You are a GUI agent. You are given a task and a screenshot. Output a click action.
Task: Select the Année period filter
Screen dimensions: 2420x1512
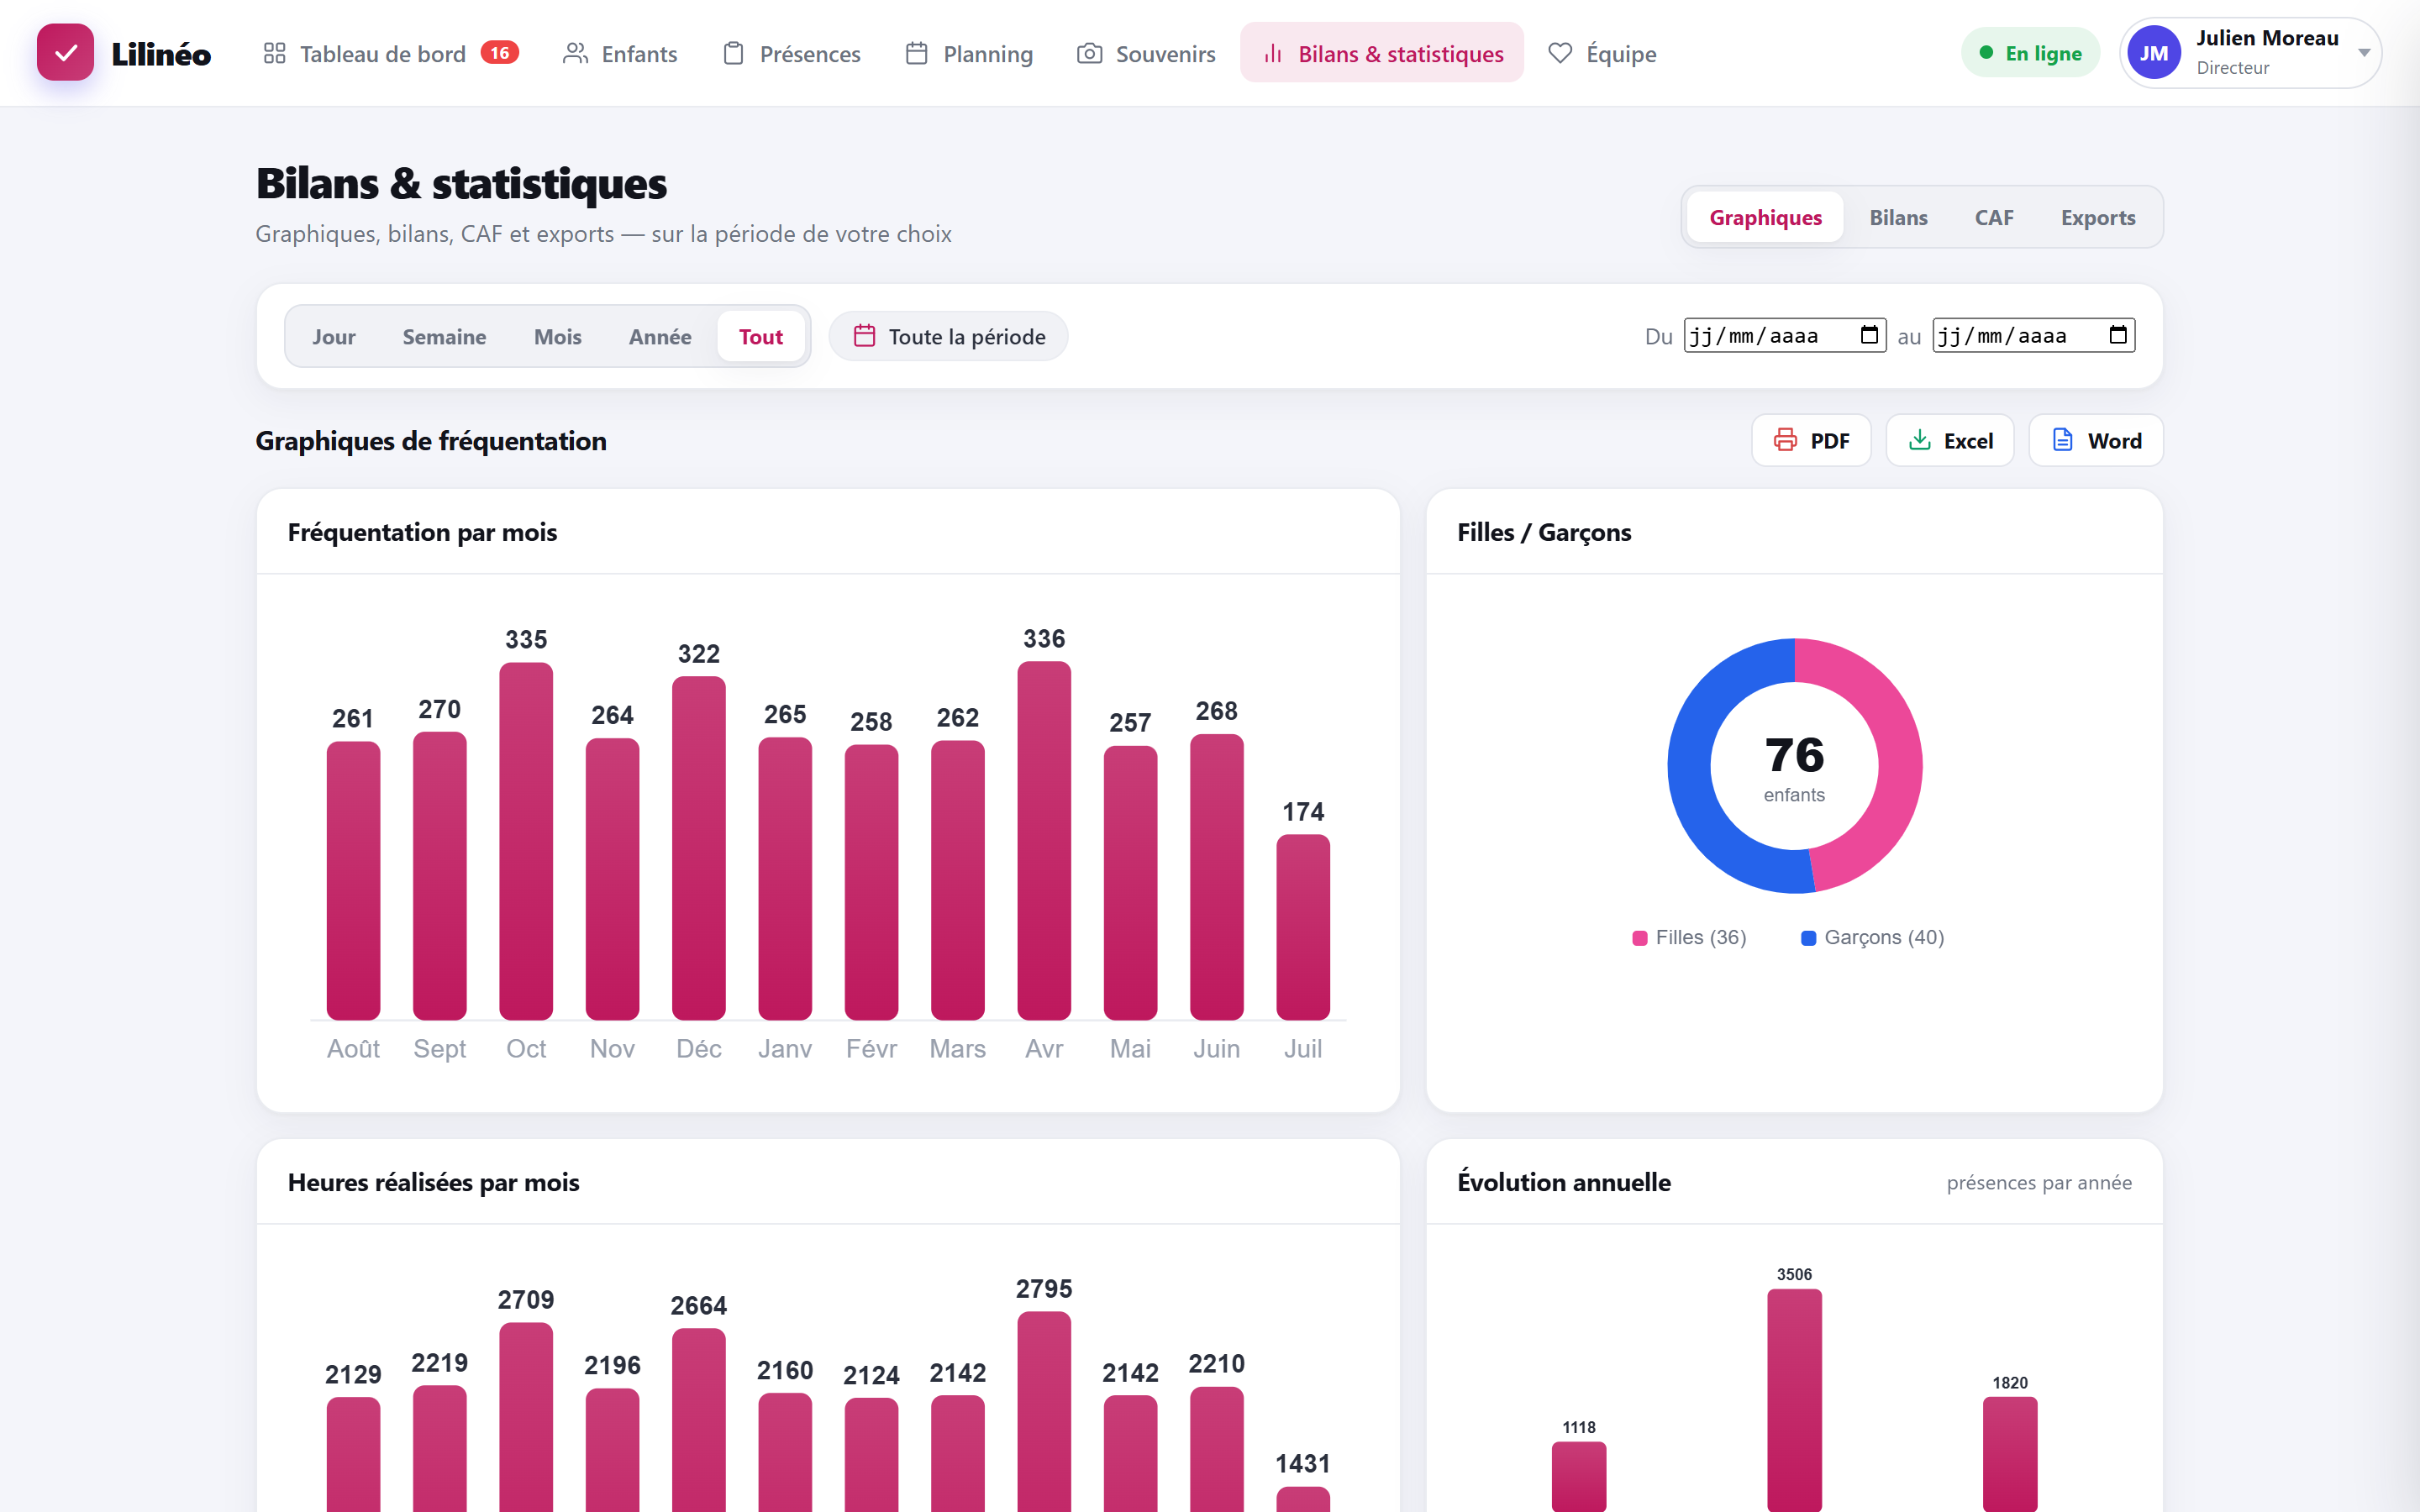pyautogui.click(x=660, y=336)
